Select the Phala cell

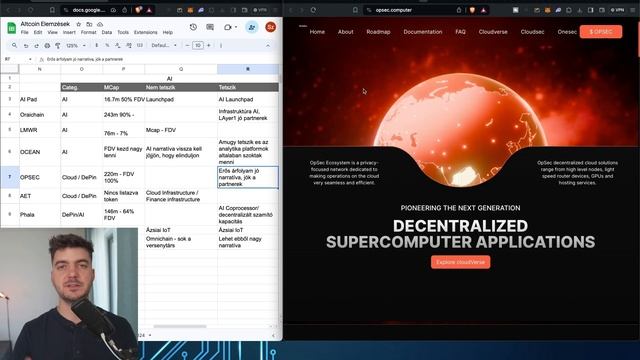pyautogui.click(x=40, y=214)
